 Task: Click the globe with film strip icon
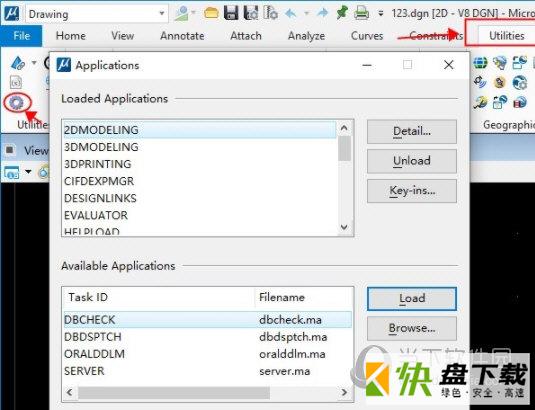coord(520,102)
